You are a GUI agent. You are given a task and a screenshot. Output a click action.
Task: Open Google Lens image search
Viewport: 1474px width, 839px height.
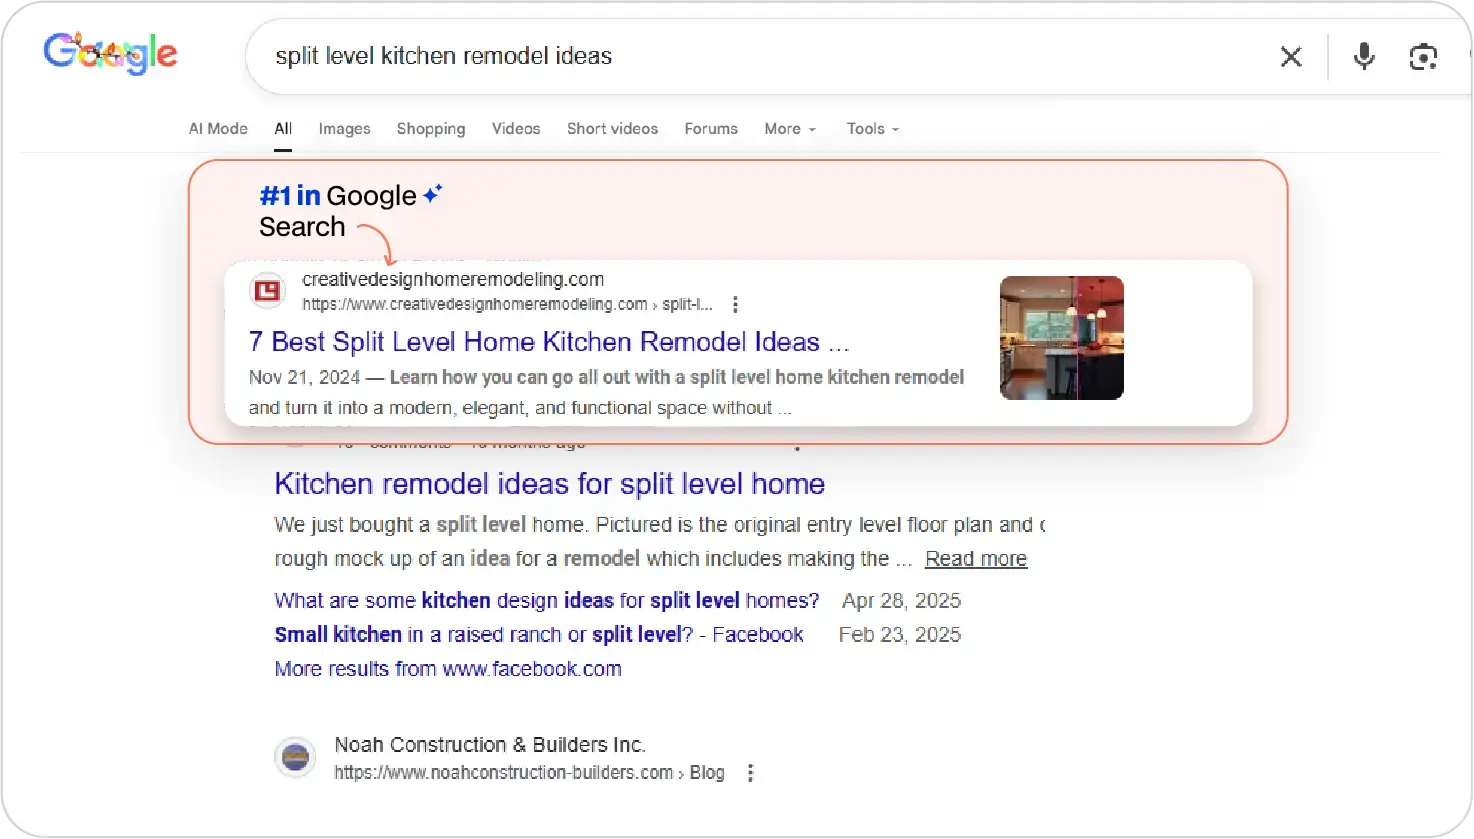(x=1423, y=57)
